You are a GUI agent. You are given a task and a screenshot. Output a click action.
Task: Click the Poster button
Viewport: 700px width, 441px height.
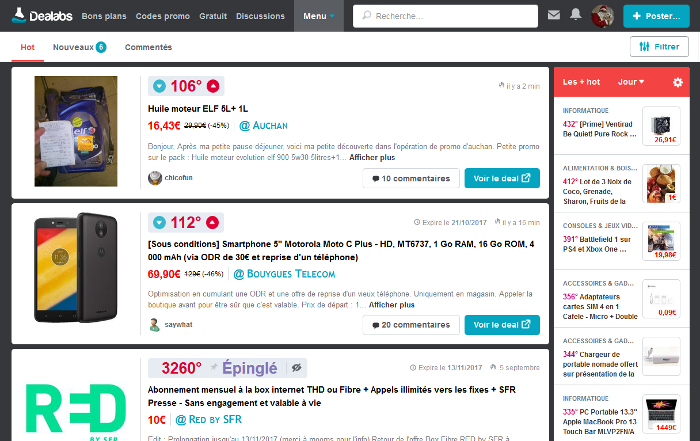(x=656, y=16)
